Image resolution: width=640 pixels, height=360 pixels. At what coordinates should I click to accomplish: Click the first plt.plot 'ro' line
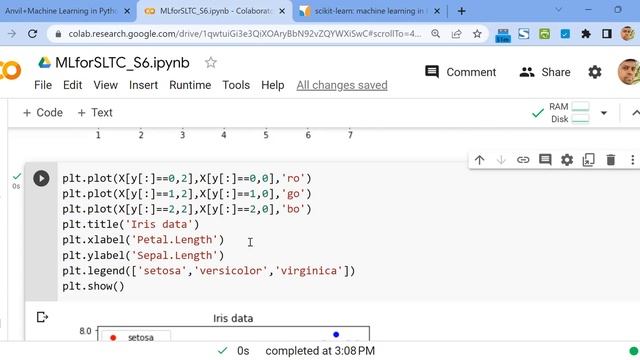click(187, 178)
